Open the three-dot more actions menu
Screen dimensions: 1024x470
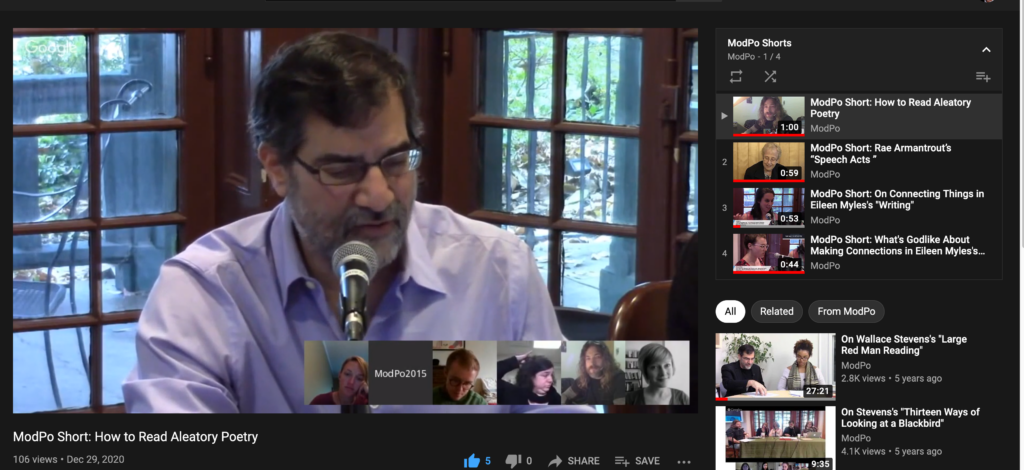coord(684,462)
